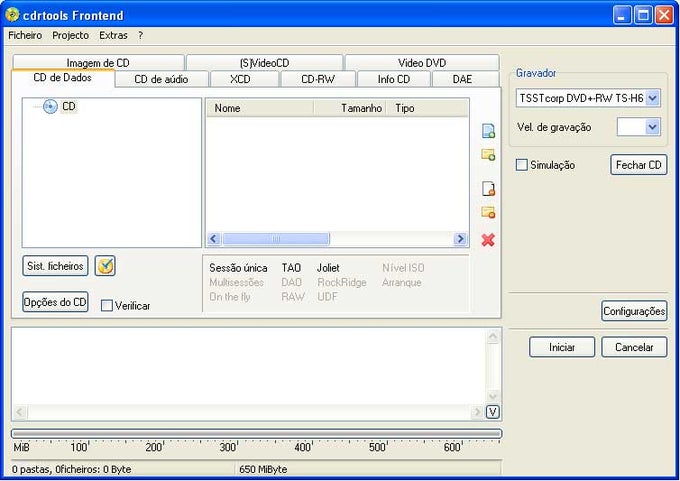Click the cdrtools Frontend title bar icon
This screenshot has height=481, width=680.
(12, 15)
